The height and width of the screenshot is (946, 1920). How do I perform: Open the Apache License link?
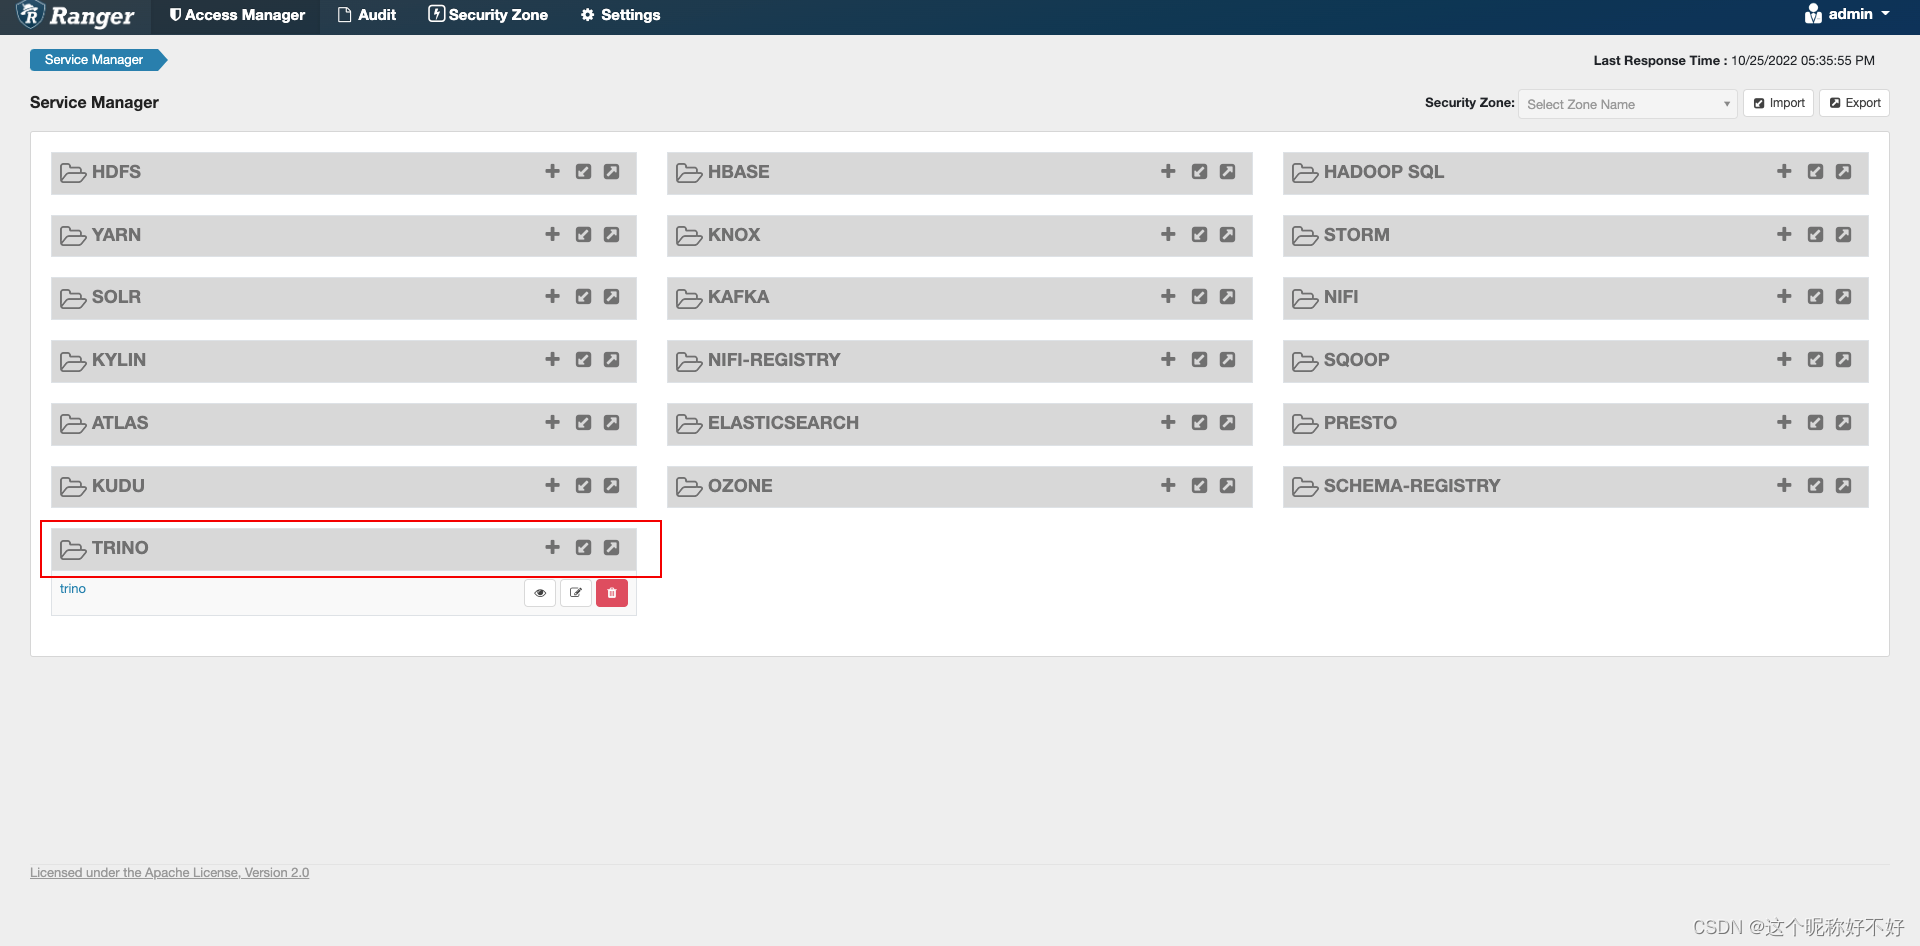(169, 873)
